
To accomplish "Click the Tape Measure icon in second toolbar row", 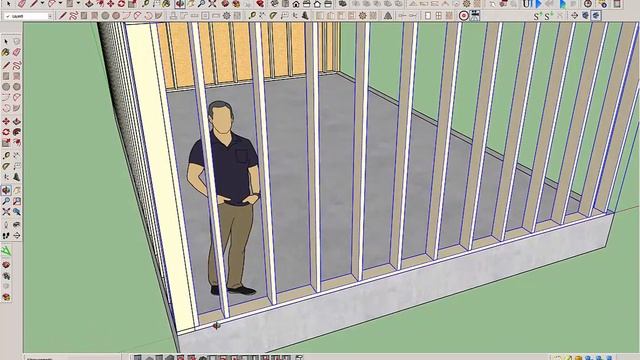I will coord(252,16).
